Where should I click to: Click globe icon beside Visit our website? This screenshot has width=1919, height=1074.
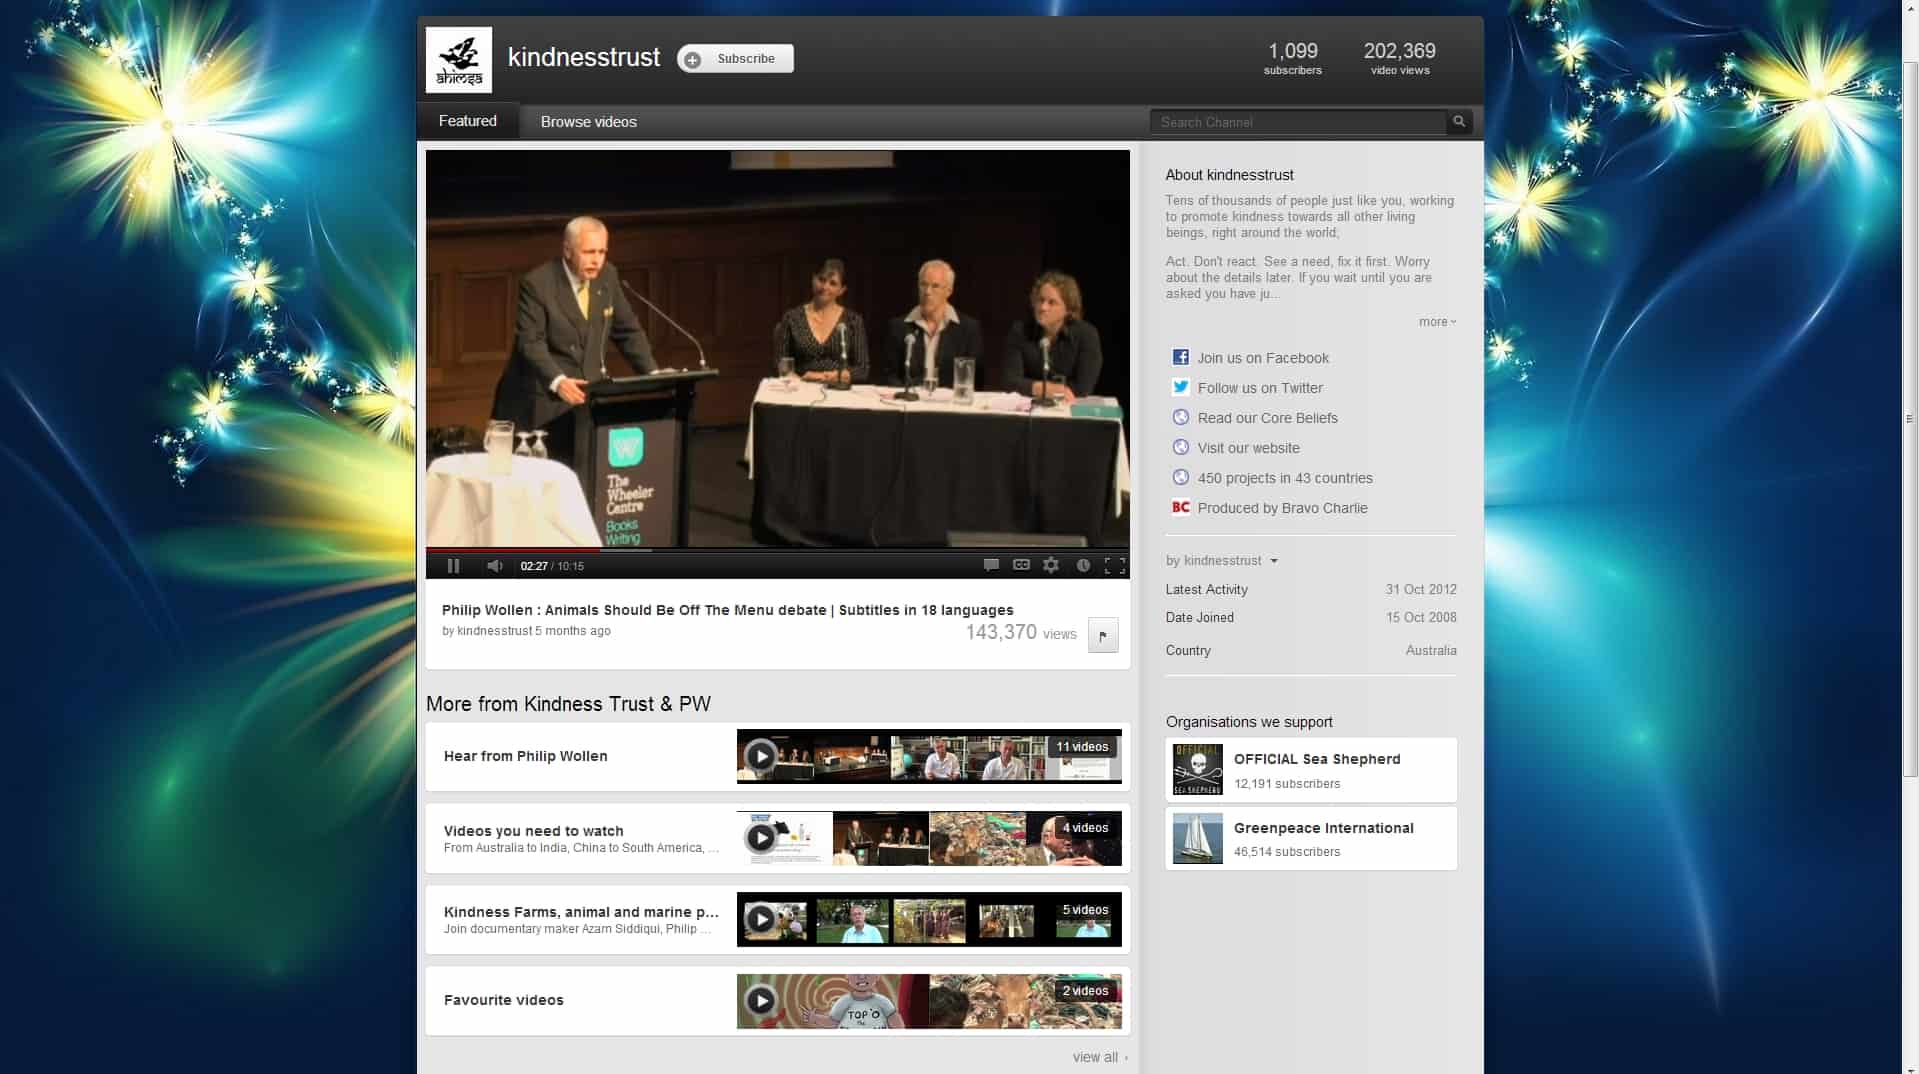click(1181, 447)
